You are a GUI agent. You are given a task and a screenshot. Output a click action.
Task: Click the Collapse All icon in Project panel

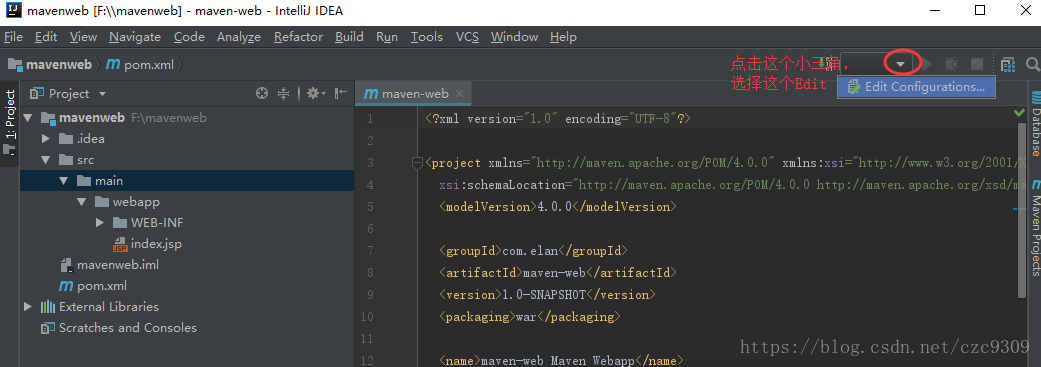283,94
